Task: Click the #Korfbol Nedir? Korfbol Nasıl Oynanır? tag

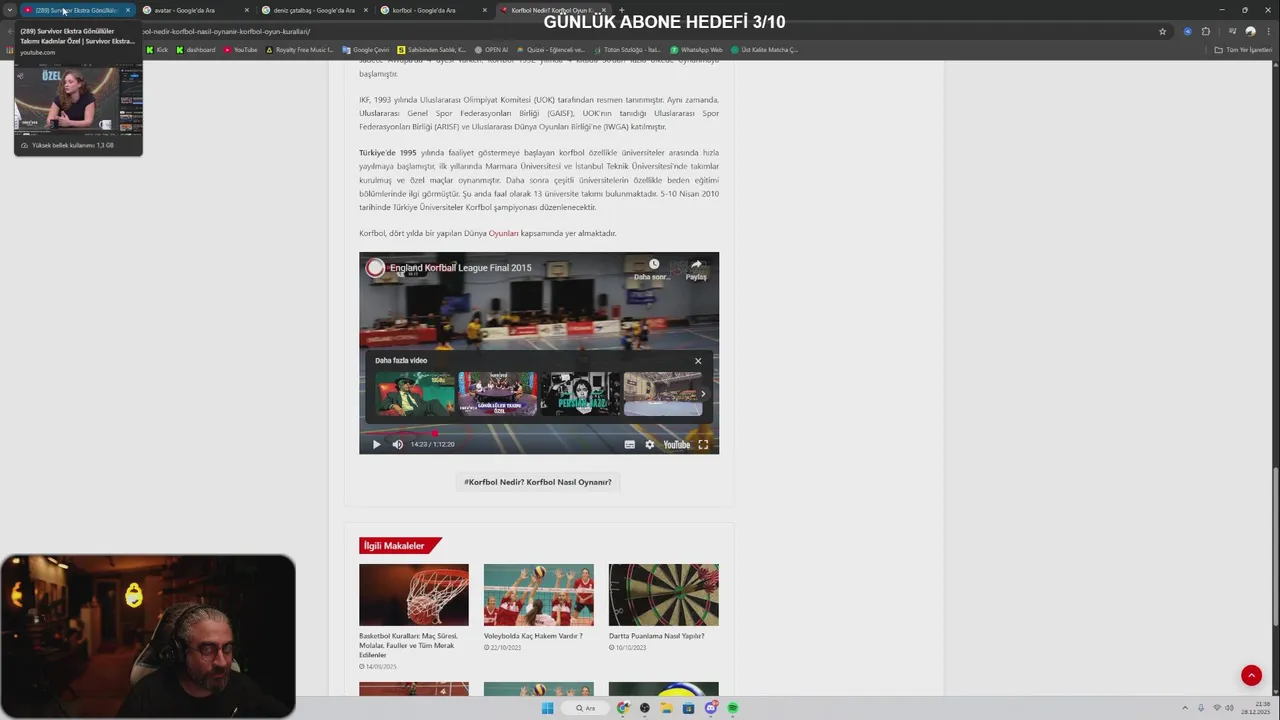Action: click(x=538, y=482)
